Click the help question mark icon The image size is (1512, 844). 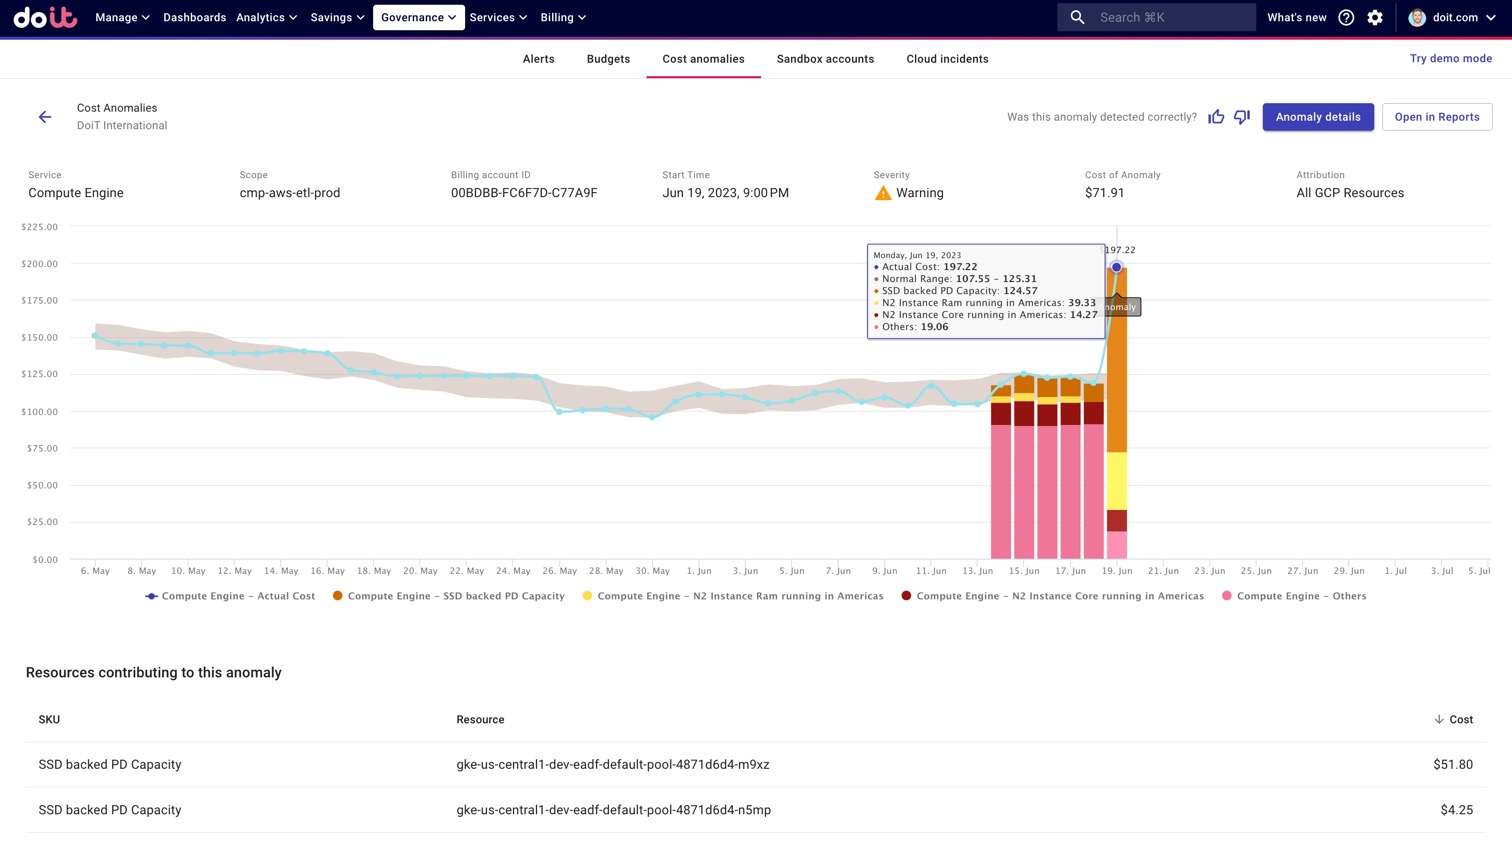click(x=1345, y=17)
